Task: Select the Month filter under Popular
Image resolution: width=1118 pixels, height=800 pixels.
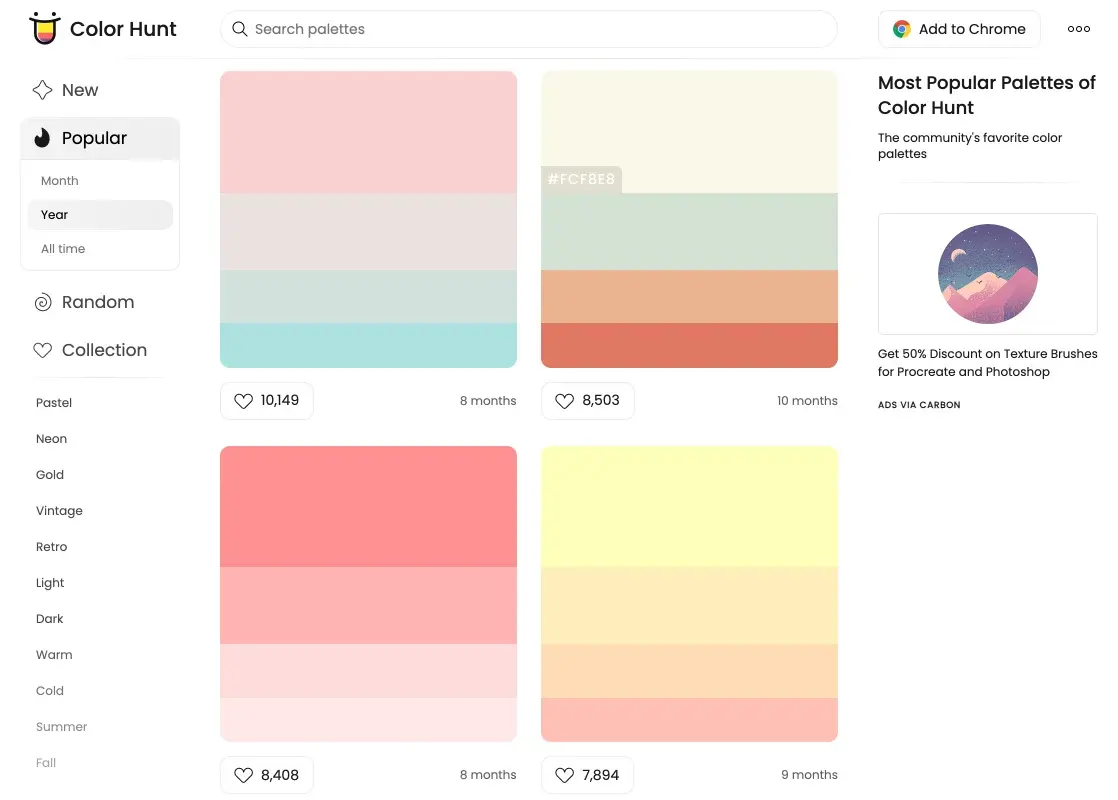Action: tap(60, 181)
